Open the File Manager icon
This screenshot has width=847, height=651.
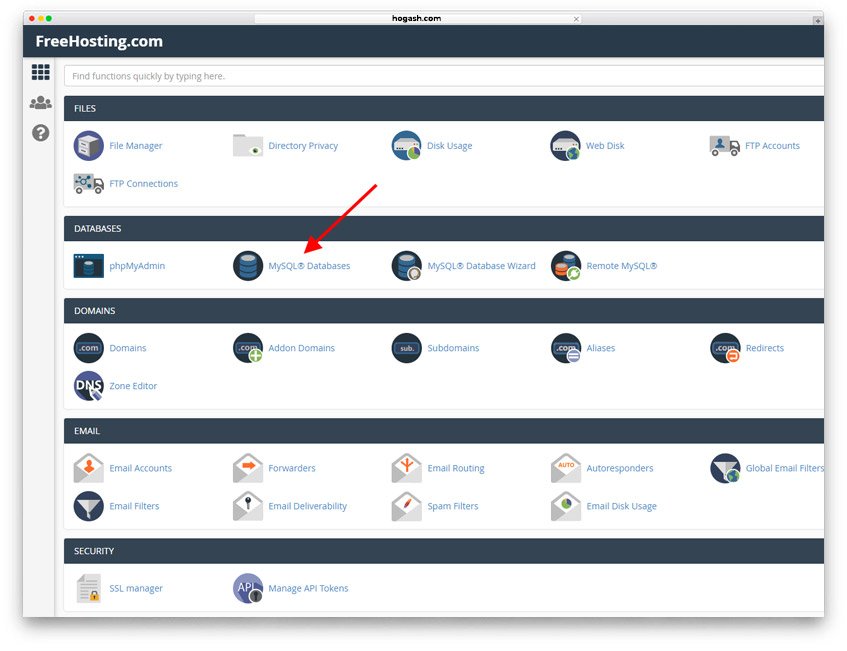[x=89, y=145]
